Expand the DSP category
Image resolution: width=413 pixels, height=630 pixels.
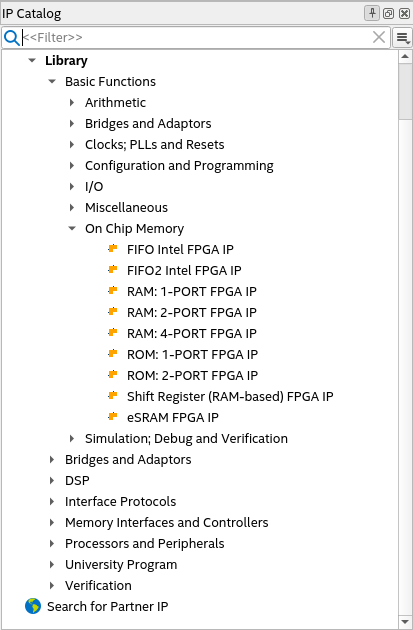click(52, 480)
